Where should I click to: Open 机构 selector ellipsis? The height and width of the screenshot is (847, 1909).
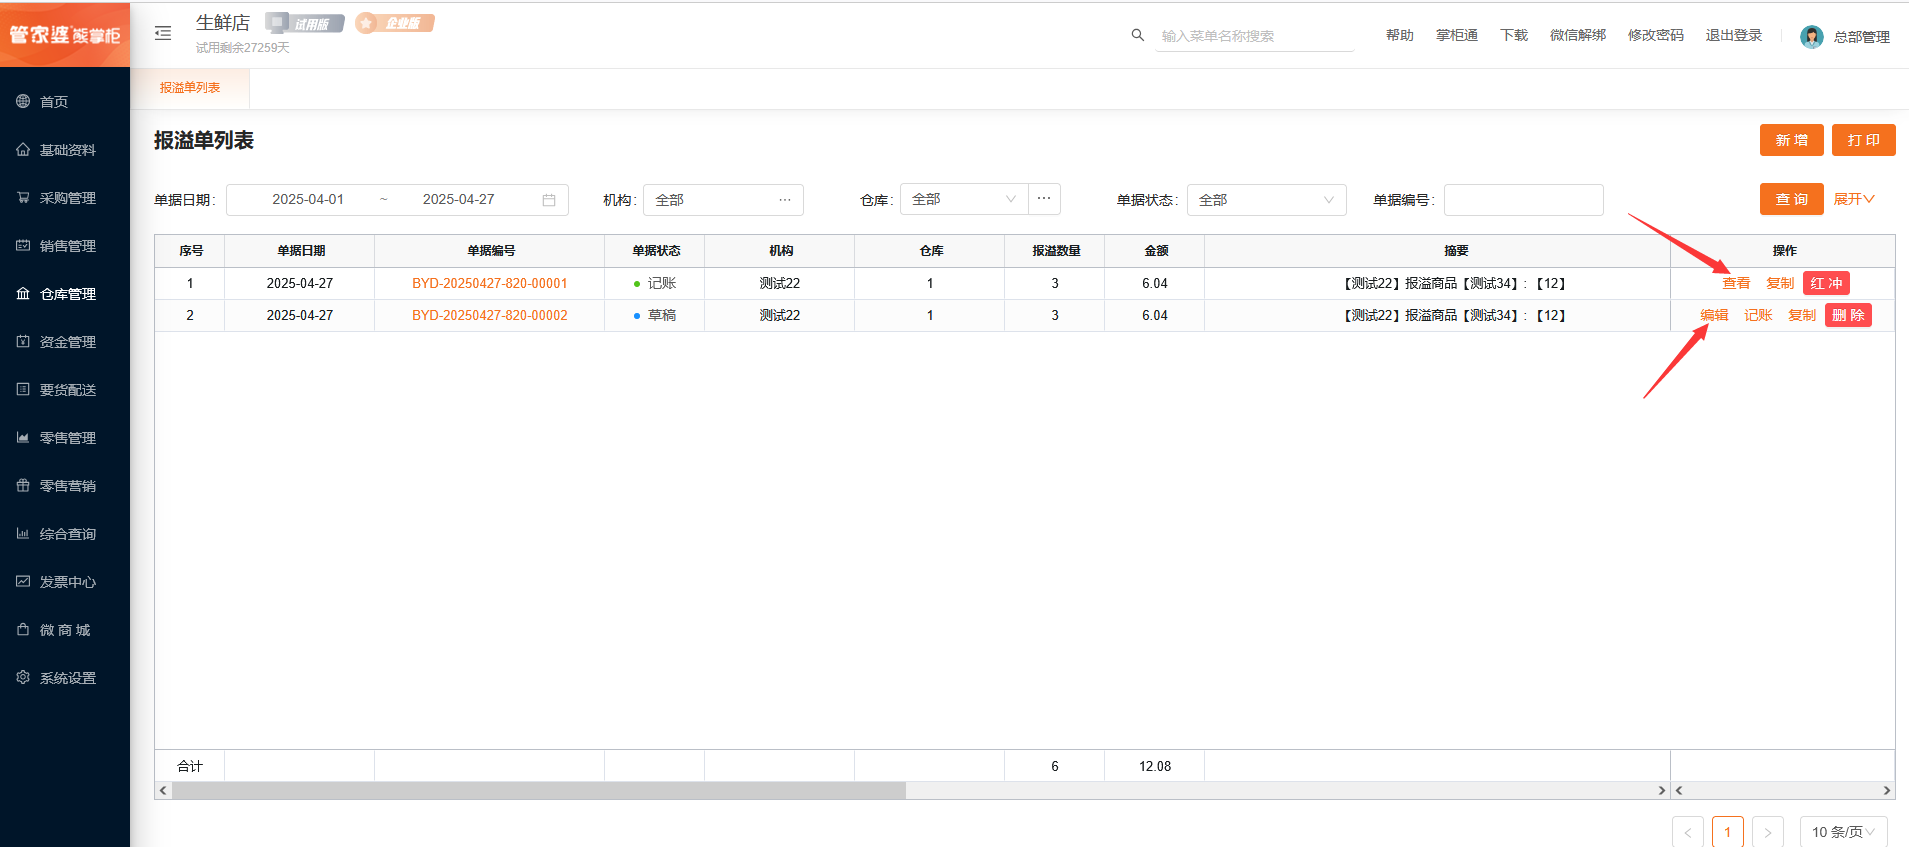(x=785, y=200)
